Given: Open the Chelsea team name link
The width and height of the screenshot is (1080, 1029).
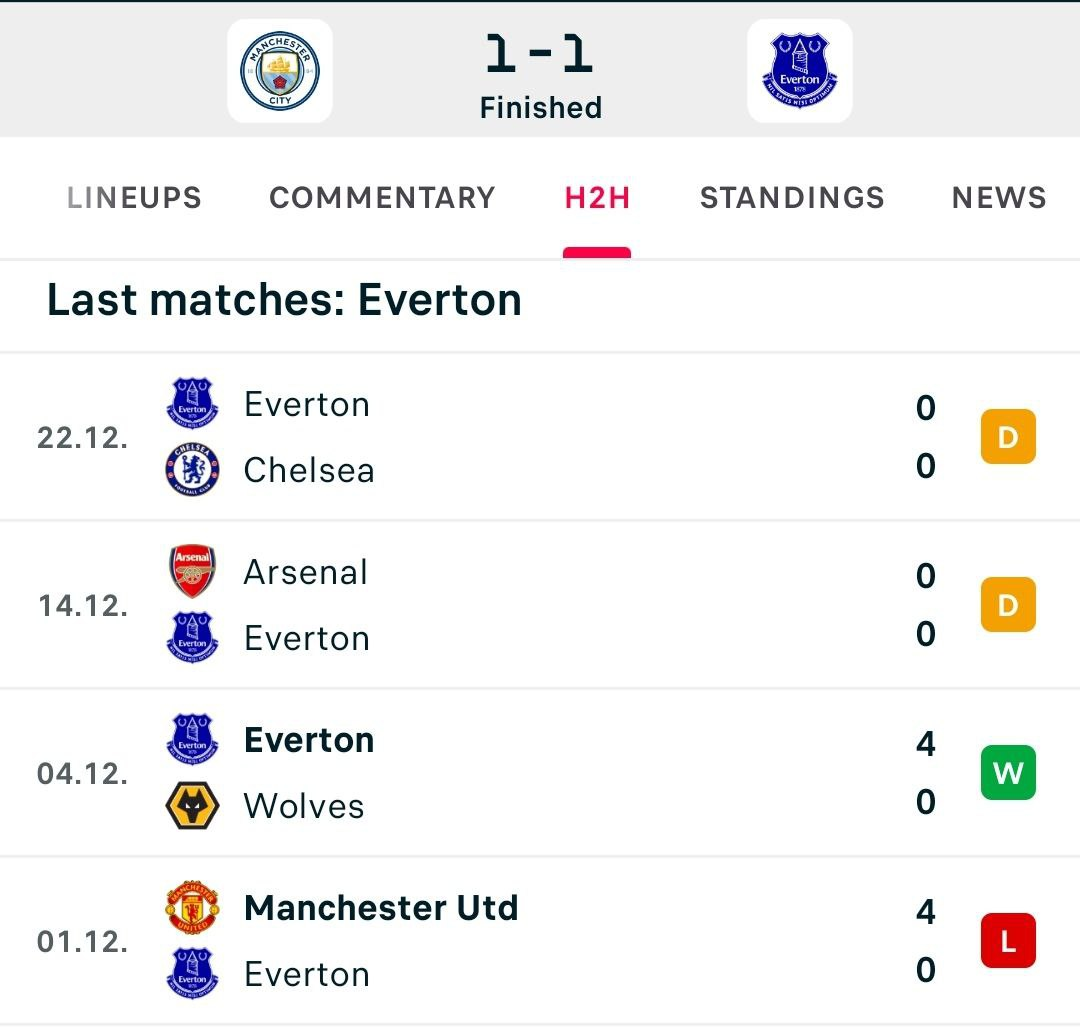Looking at the screenshot, I should (309, 470).
